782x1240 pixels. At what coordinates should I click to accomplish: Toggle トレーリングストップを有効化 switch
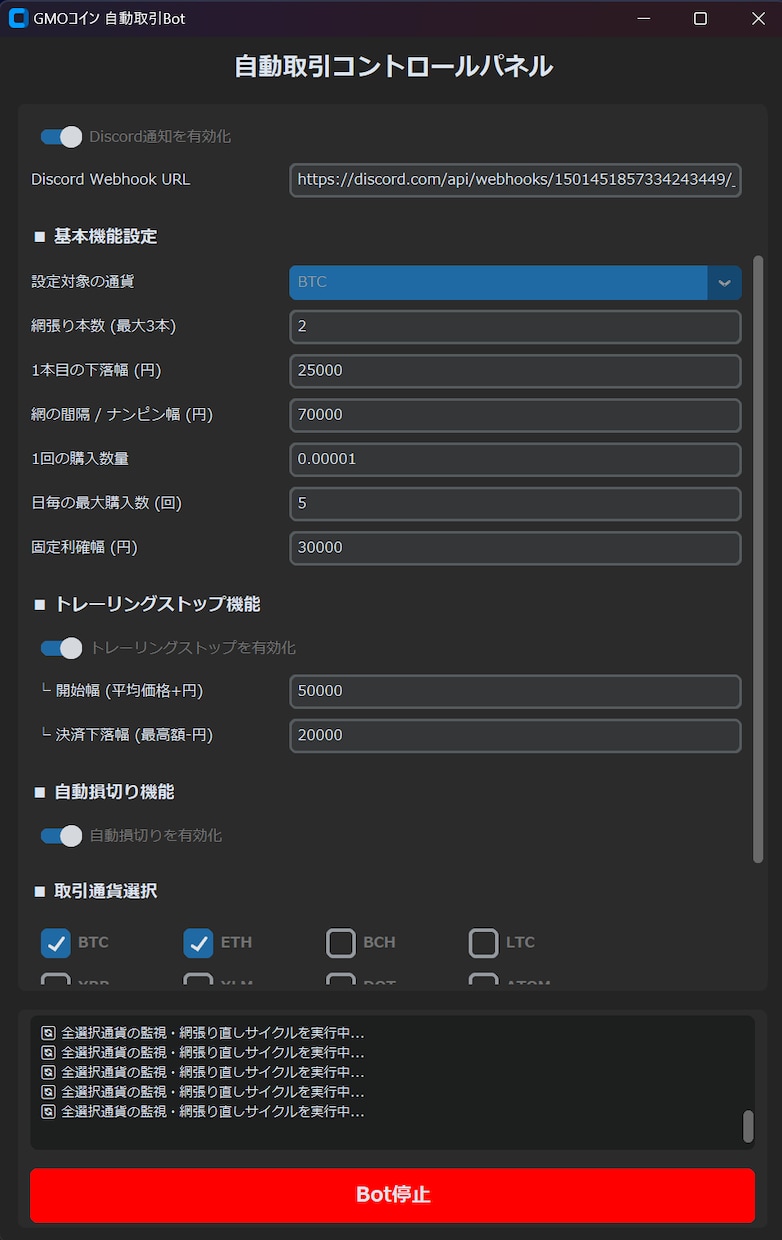tap(61, 648)
